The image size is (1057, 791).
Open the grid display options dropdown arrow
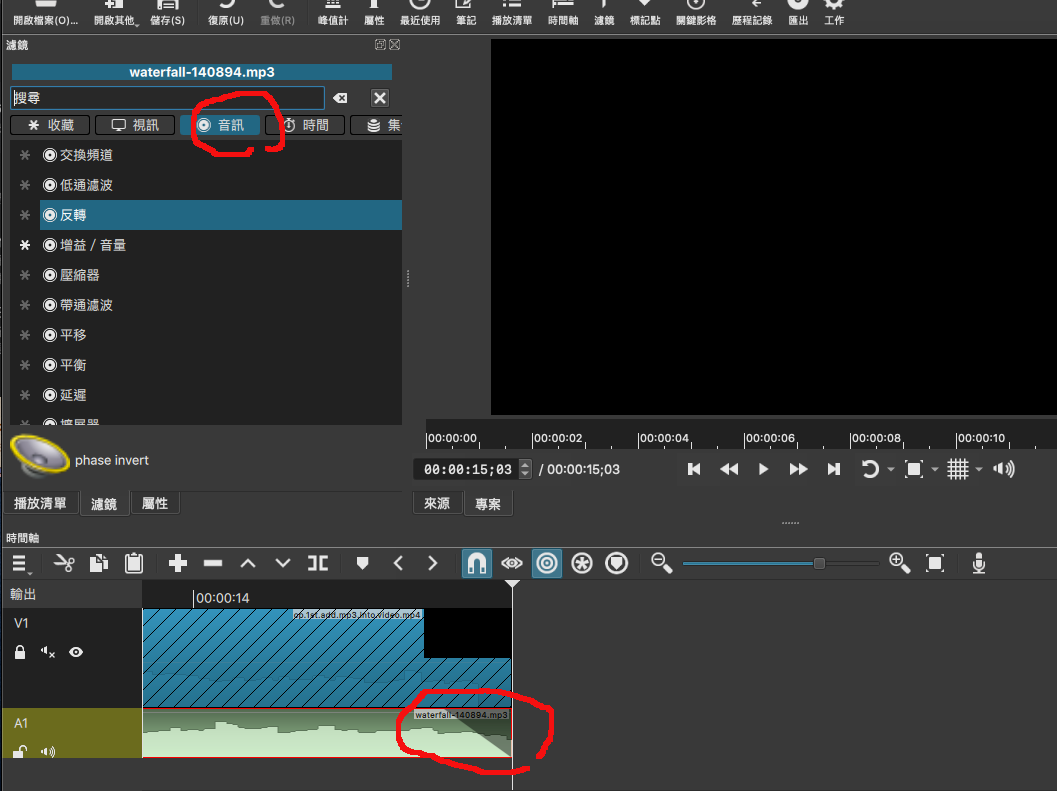pyautogui.click(x=978, y=470)
